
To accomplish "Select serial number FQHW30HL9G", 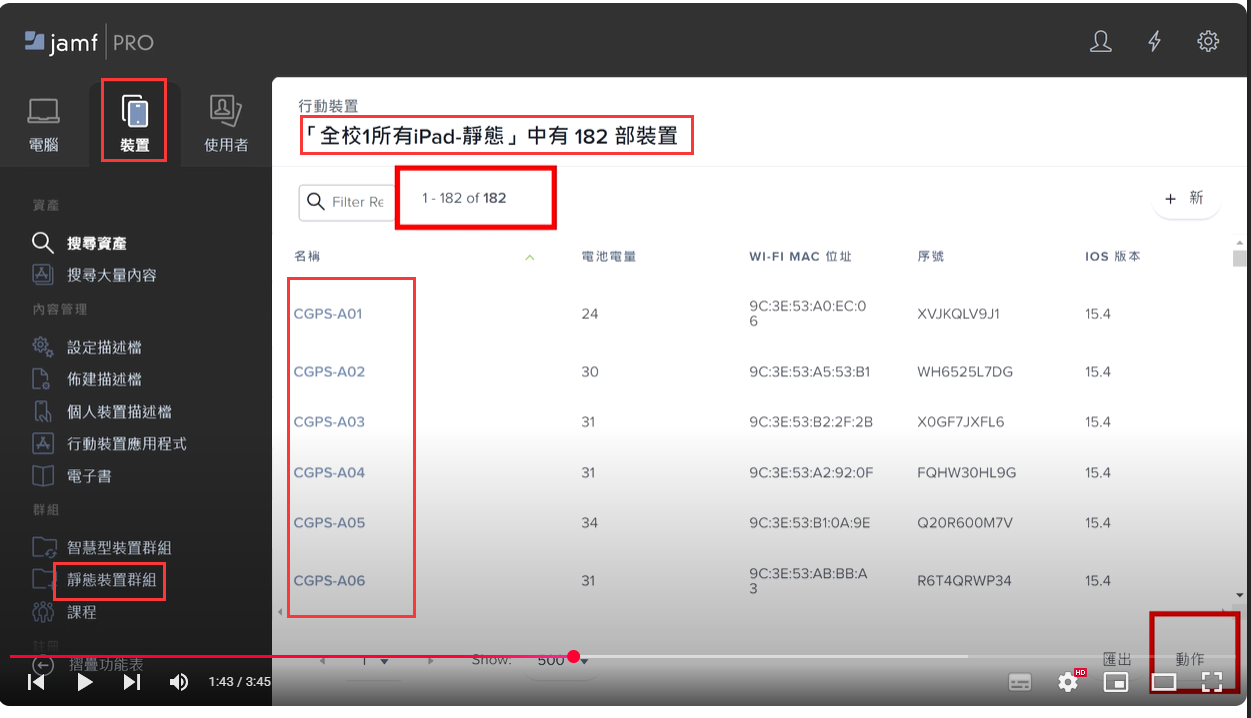I will pyautogui.click(x=966, y=472).
